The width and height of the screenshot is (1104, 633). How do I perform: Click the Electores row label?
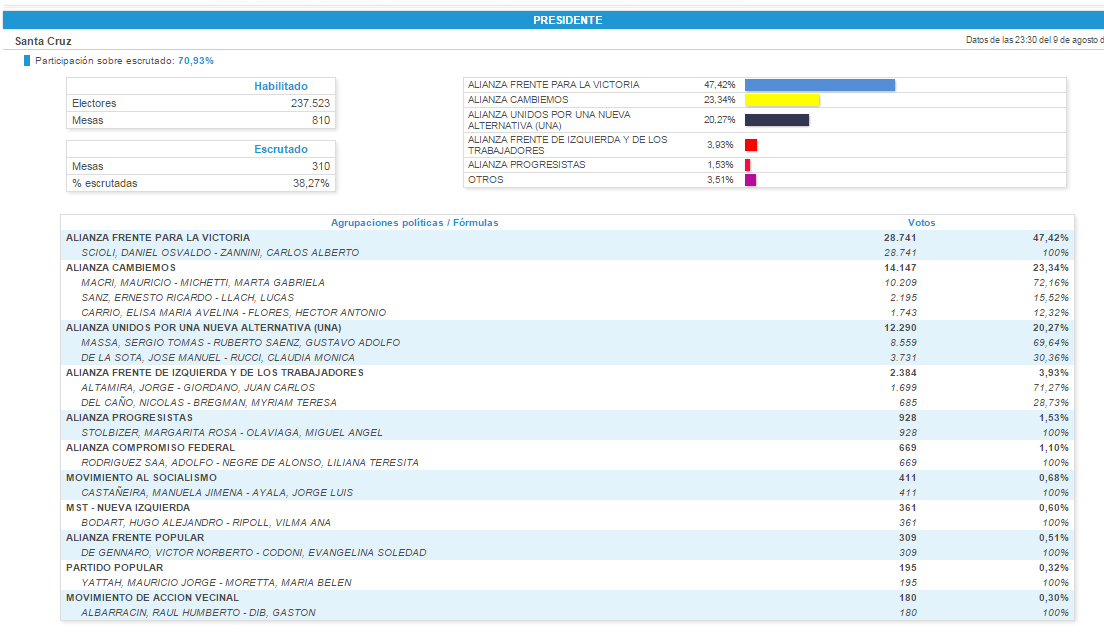click(x=94, y=103)
